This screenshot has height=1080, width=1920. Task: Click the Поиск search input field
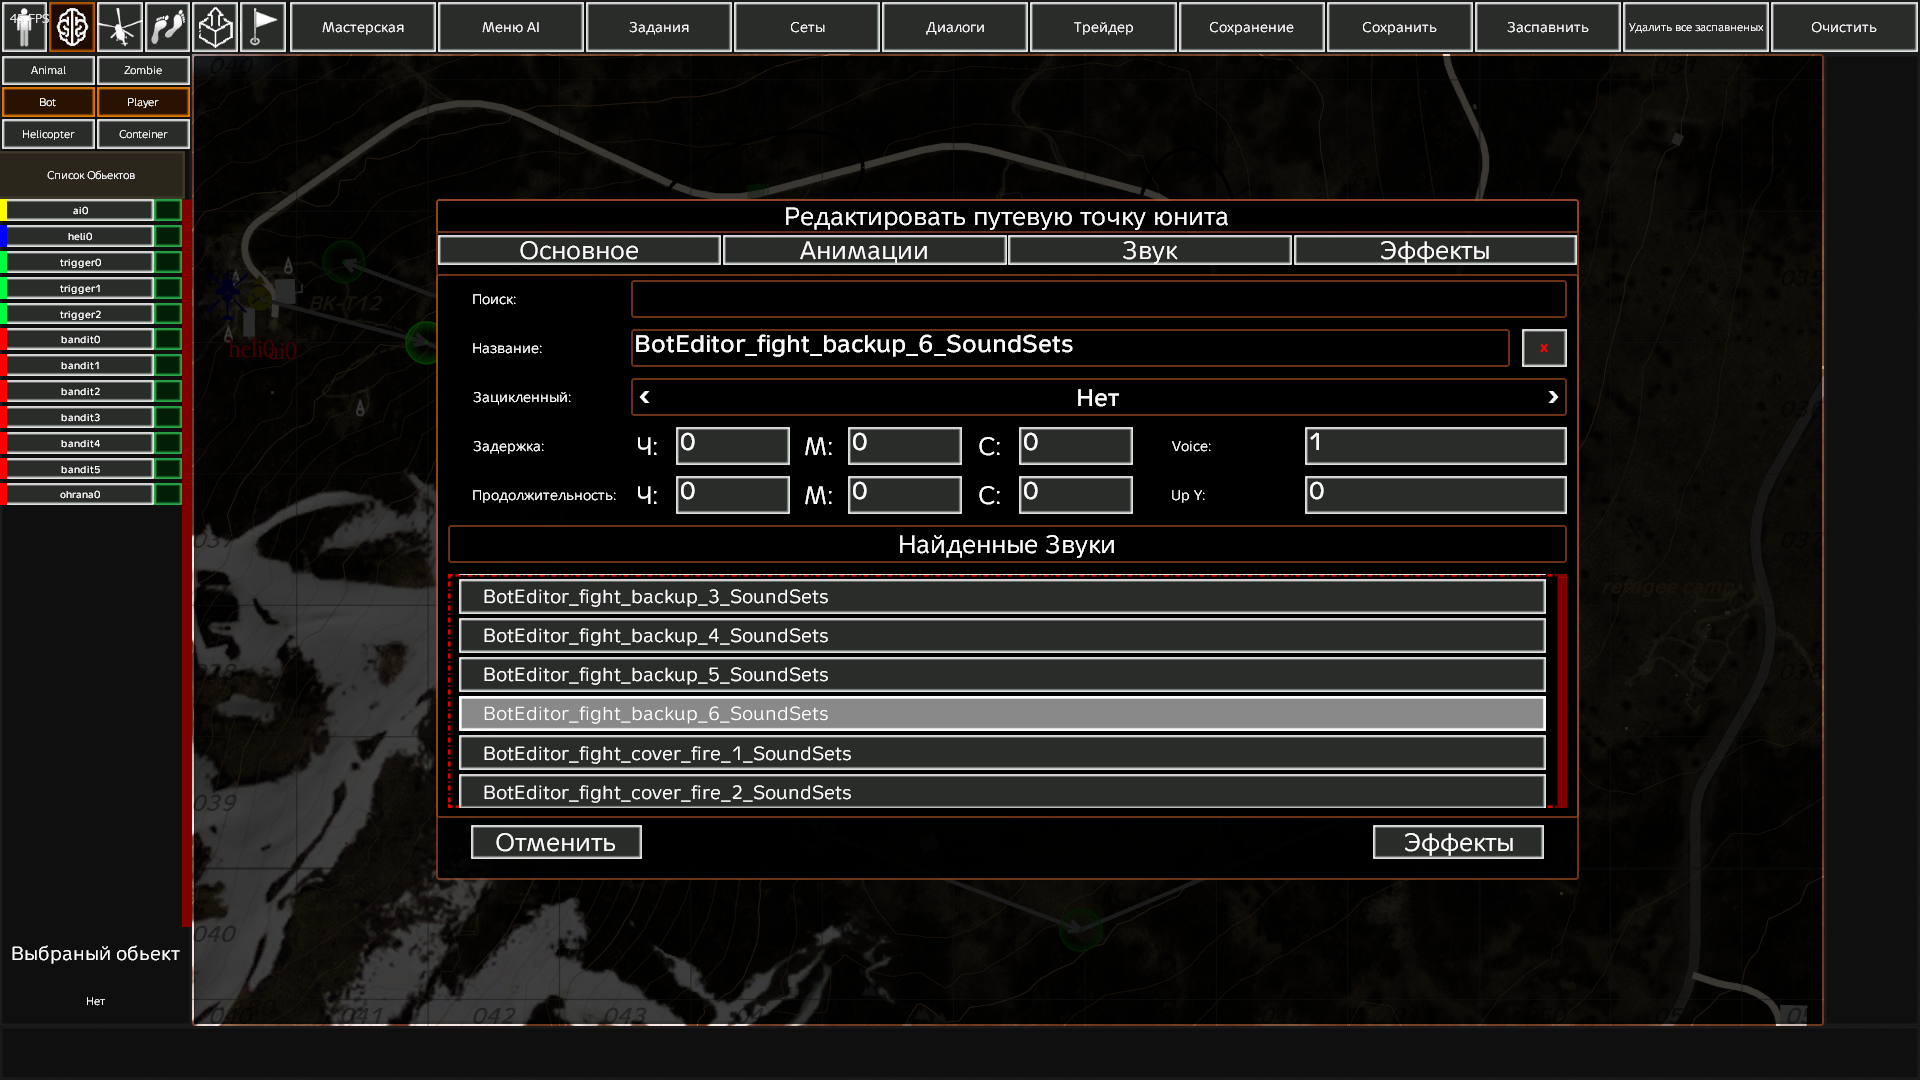click(x=1098, y=299)
